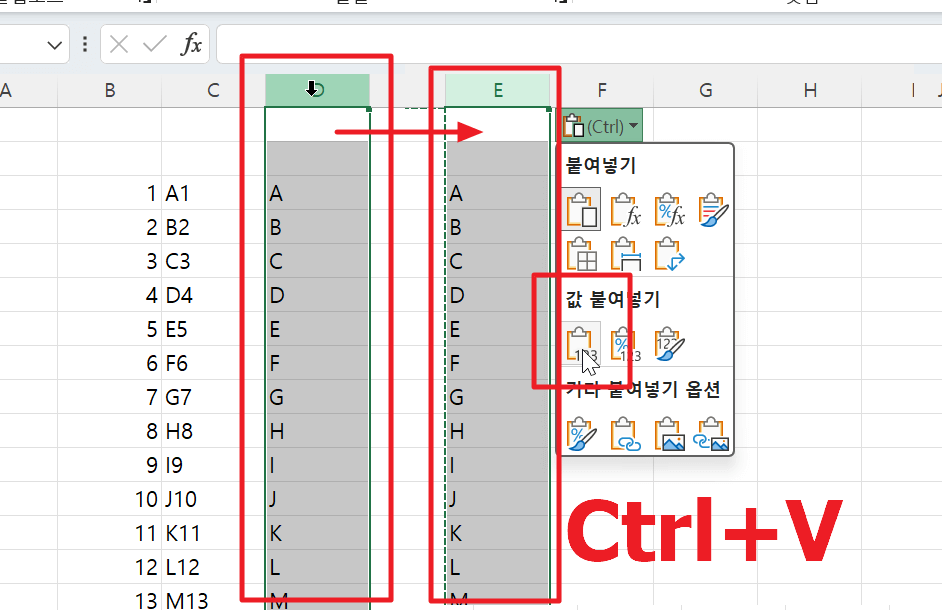Click cell containing L12 in column C
Image resolution: width=942 pixels, height=610 pixels.
point(213,567)
